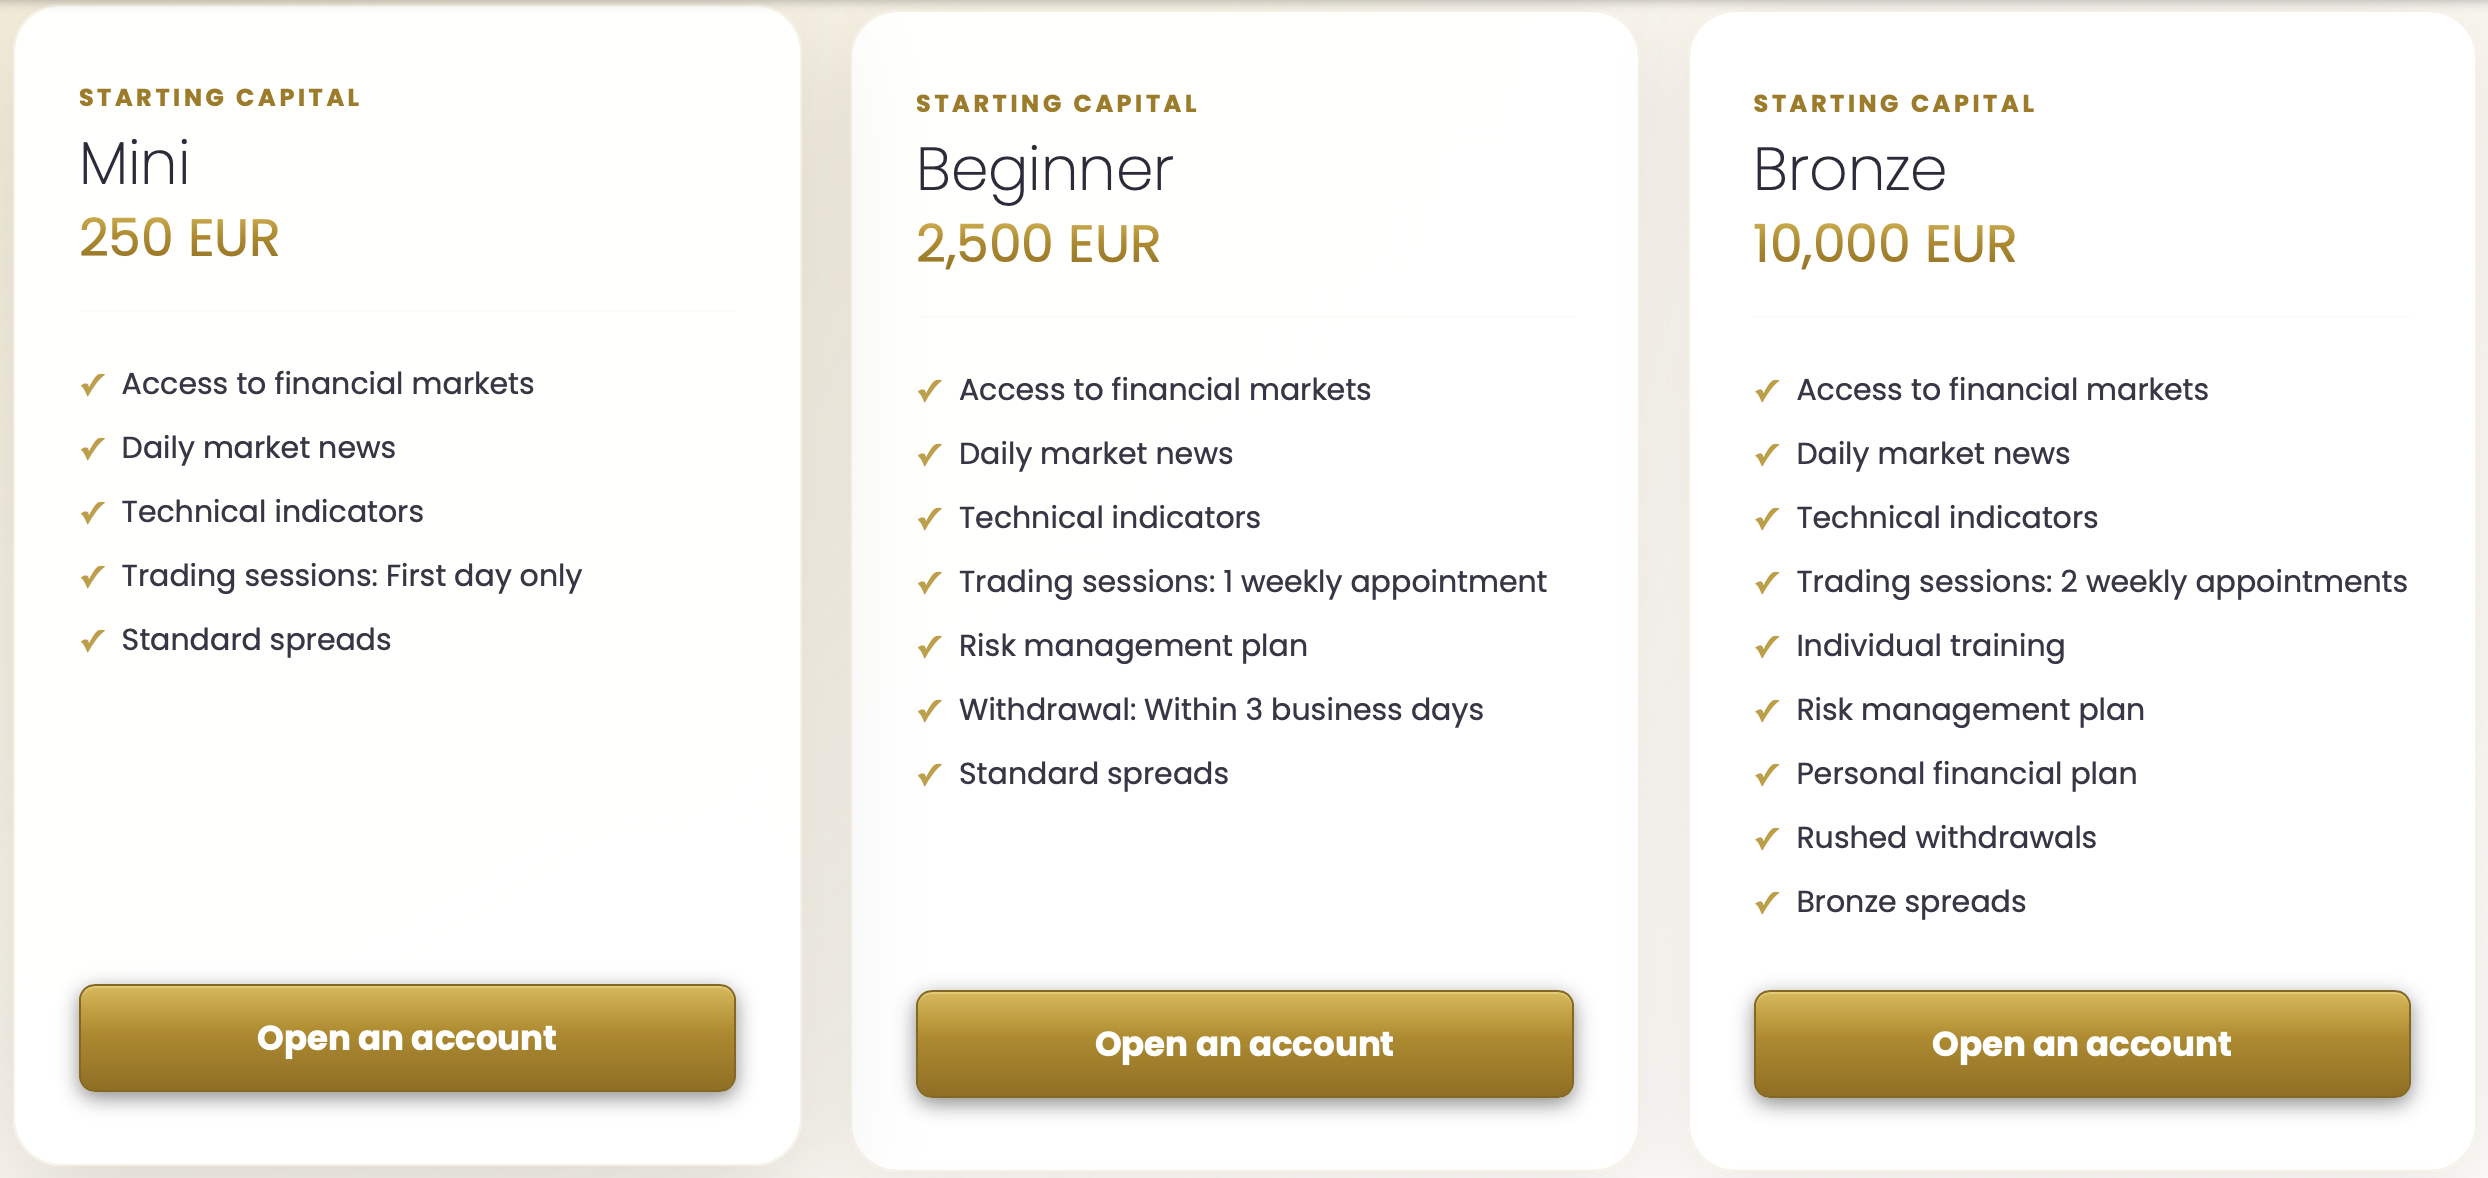The image size is (2488, 1178).
Task: Click the 10,000 EUR price
Action: click(x=1885, y=245)
